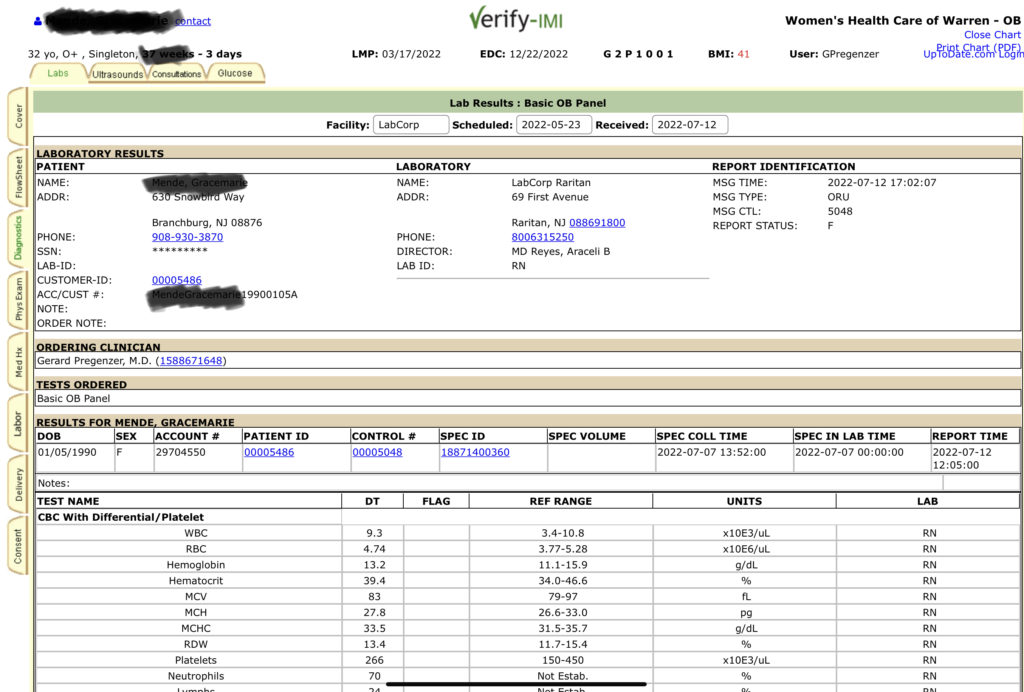1024x692 pixels.
Task: Click the laboratory zip code link 088691800
Action: pos(597,223)
